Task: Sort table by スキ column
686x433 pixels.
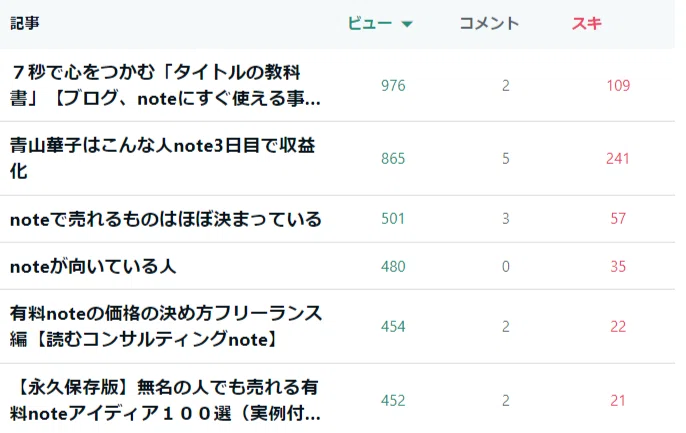Action: coord(587,23)
